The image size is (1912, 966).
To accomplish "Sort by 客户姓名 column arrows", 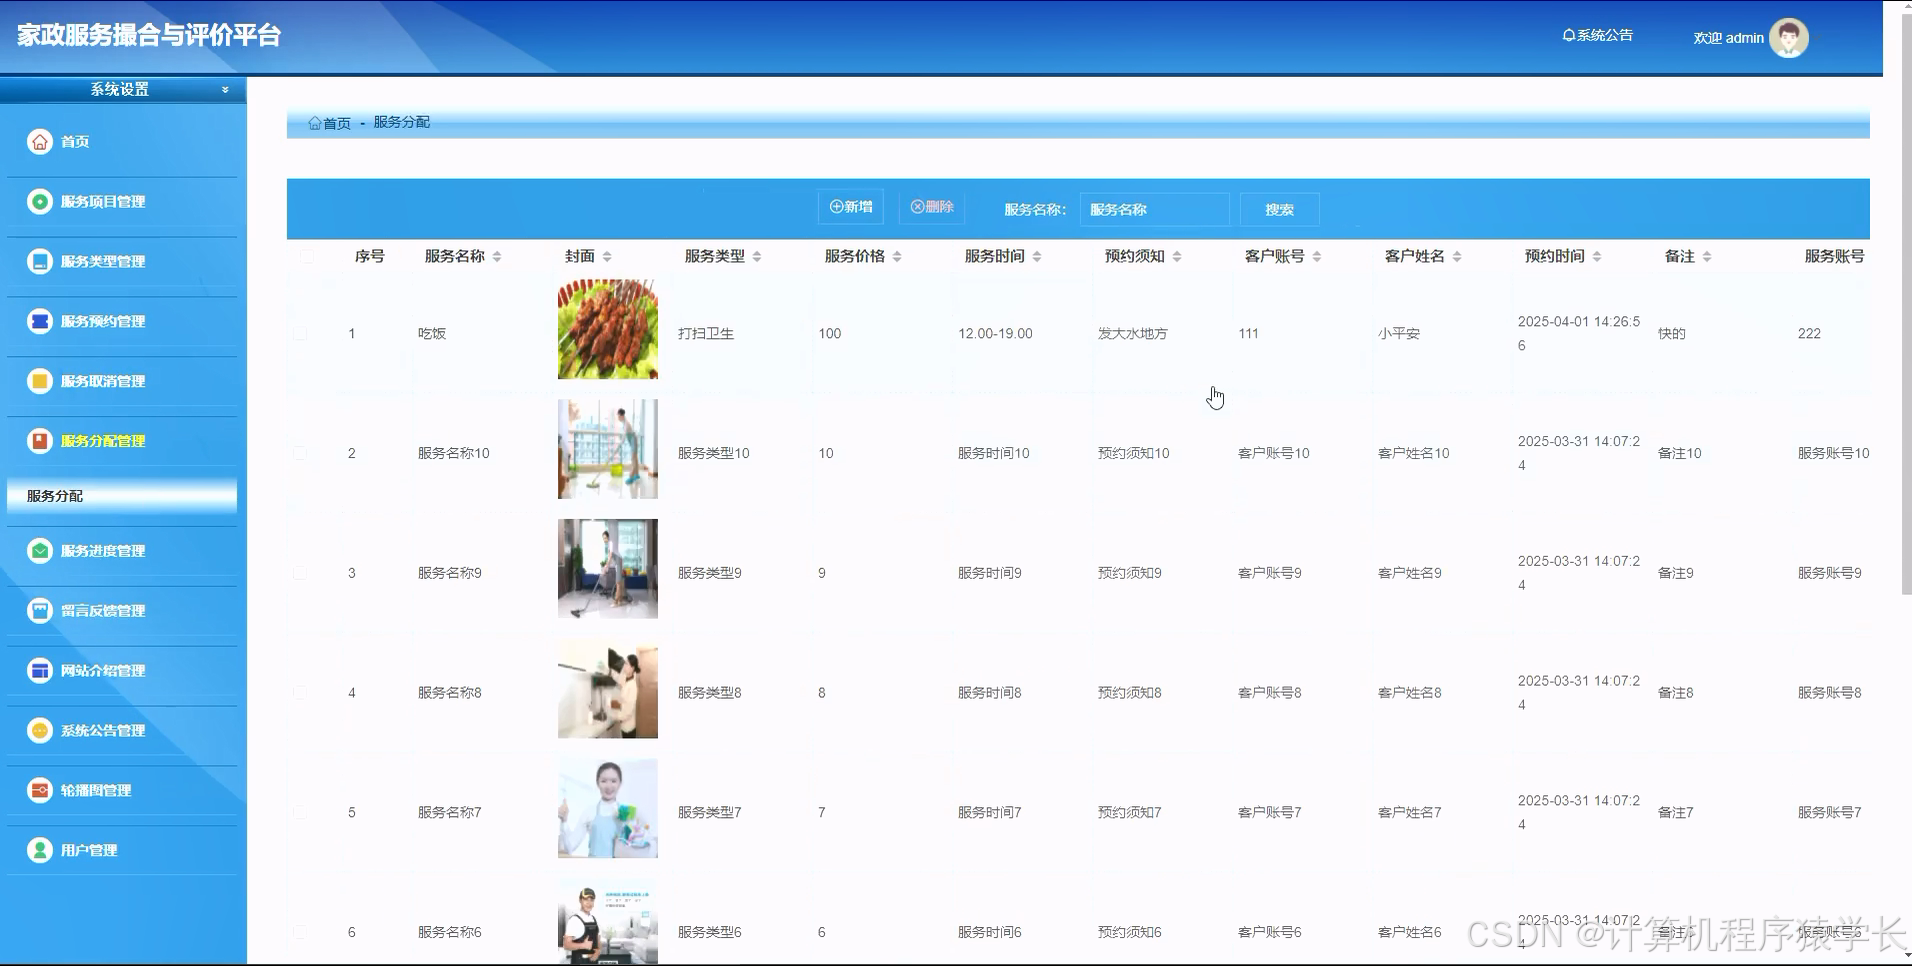I will point(1457,257).
